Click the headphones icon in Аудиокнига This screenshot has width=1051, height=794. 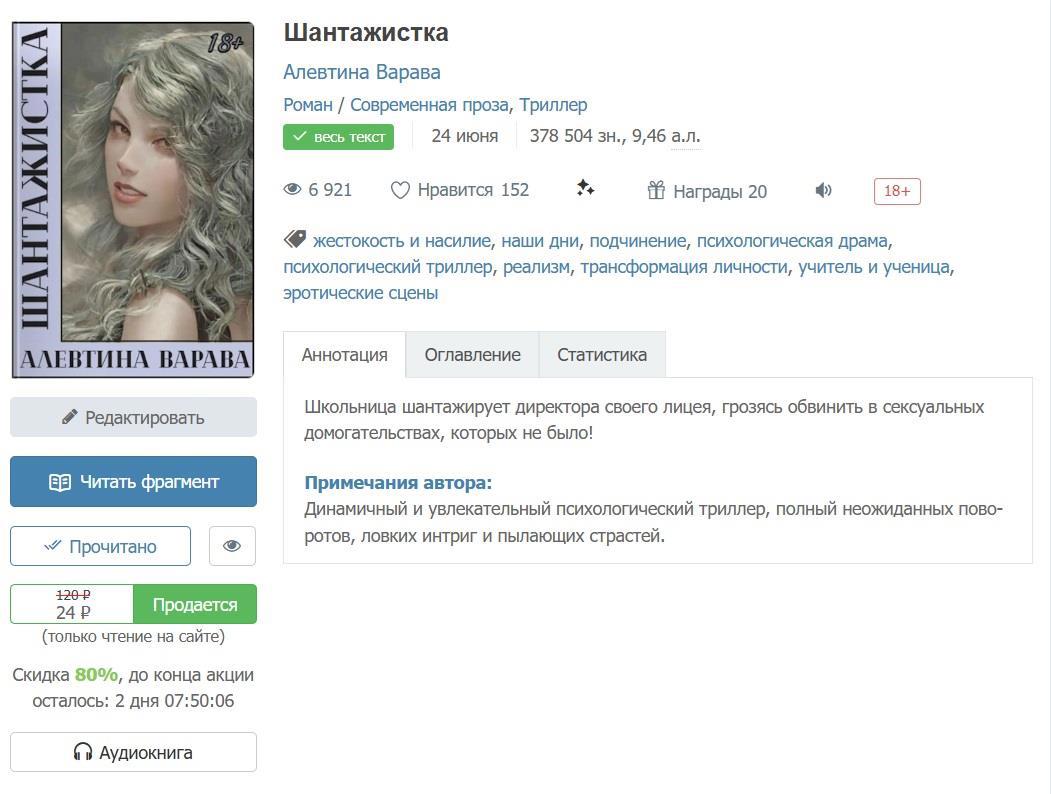82,752
